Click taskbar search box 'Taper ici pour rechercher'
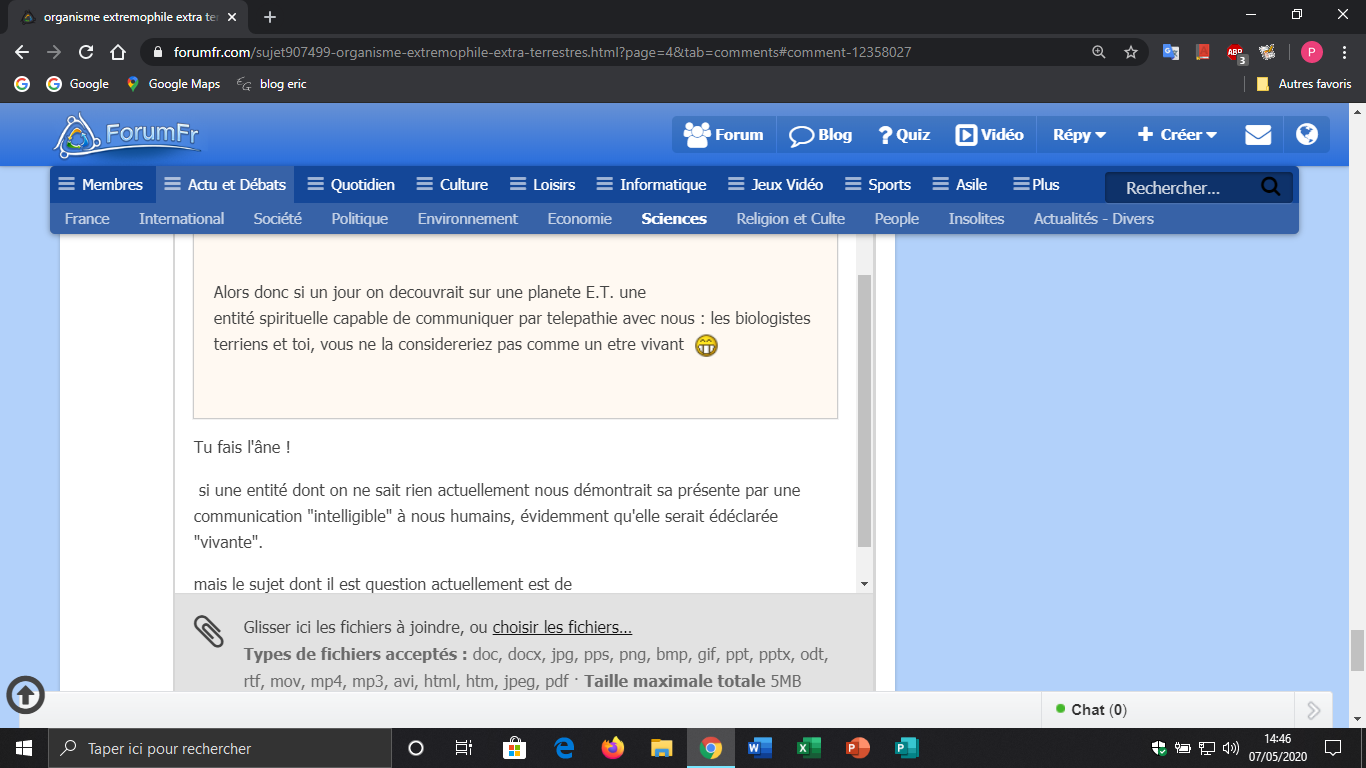Viewport: 1366px width, 768px height. [x=220, y=748]
